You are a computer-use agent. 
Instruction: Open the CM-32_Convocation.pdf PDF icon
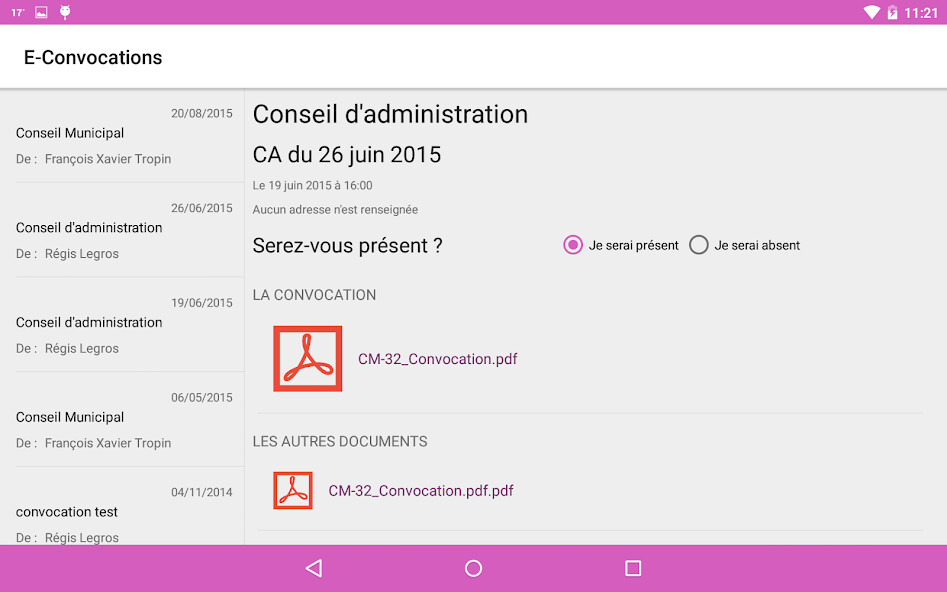coord(307,358)
